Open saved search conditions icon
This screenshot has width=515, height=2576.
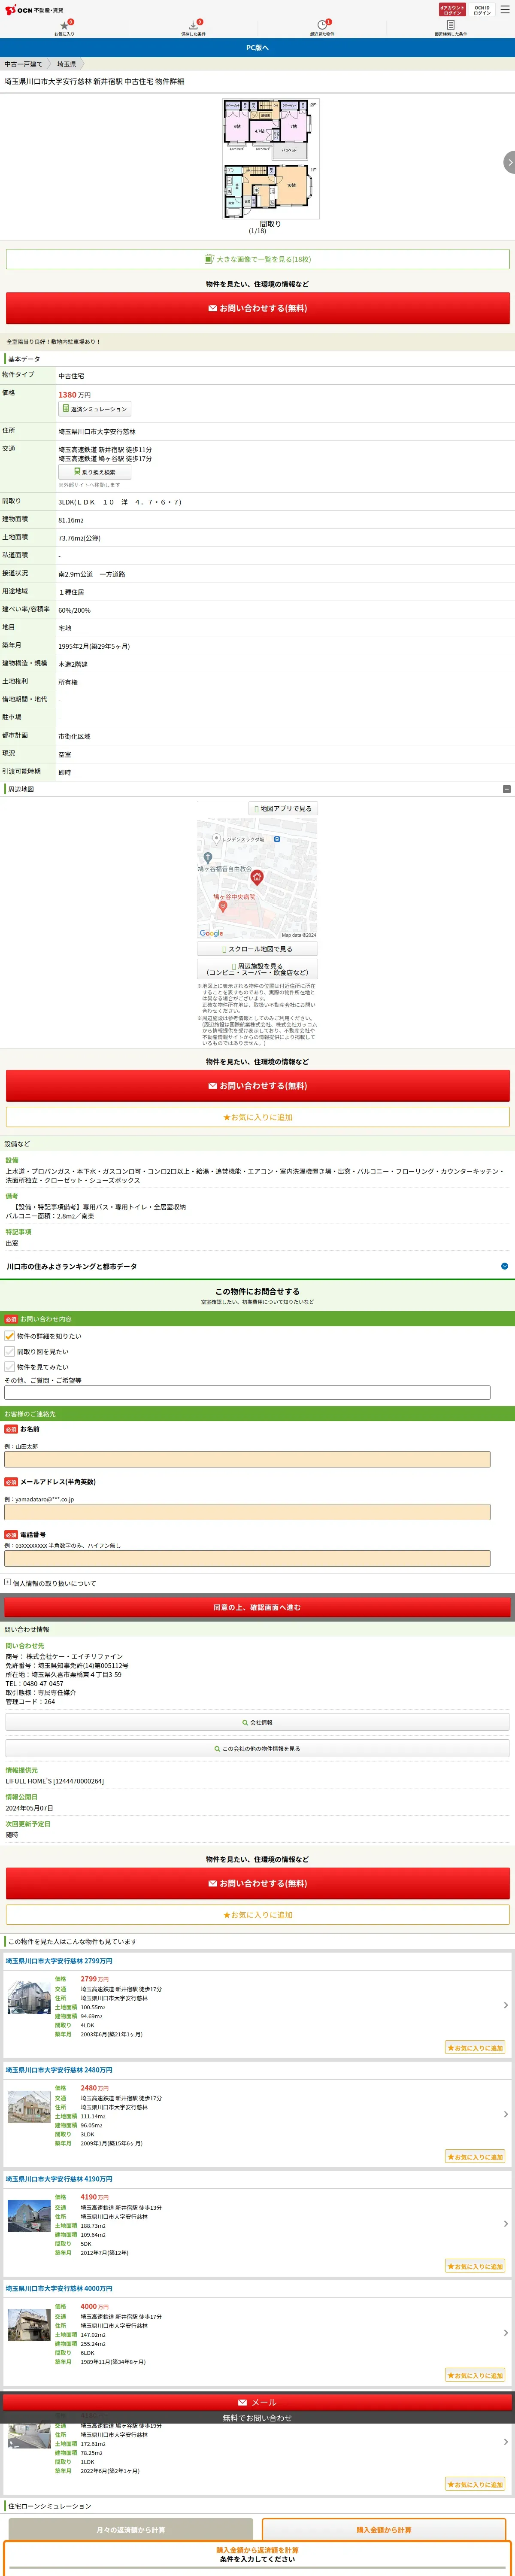(193, 27)
